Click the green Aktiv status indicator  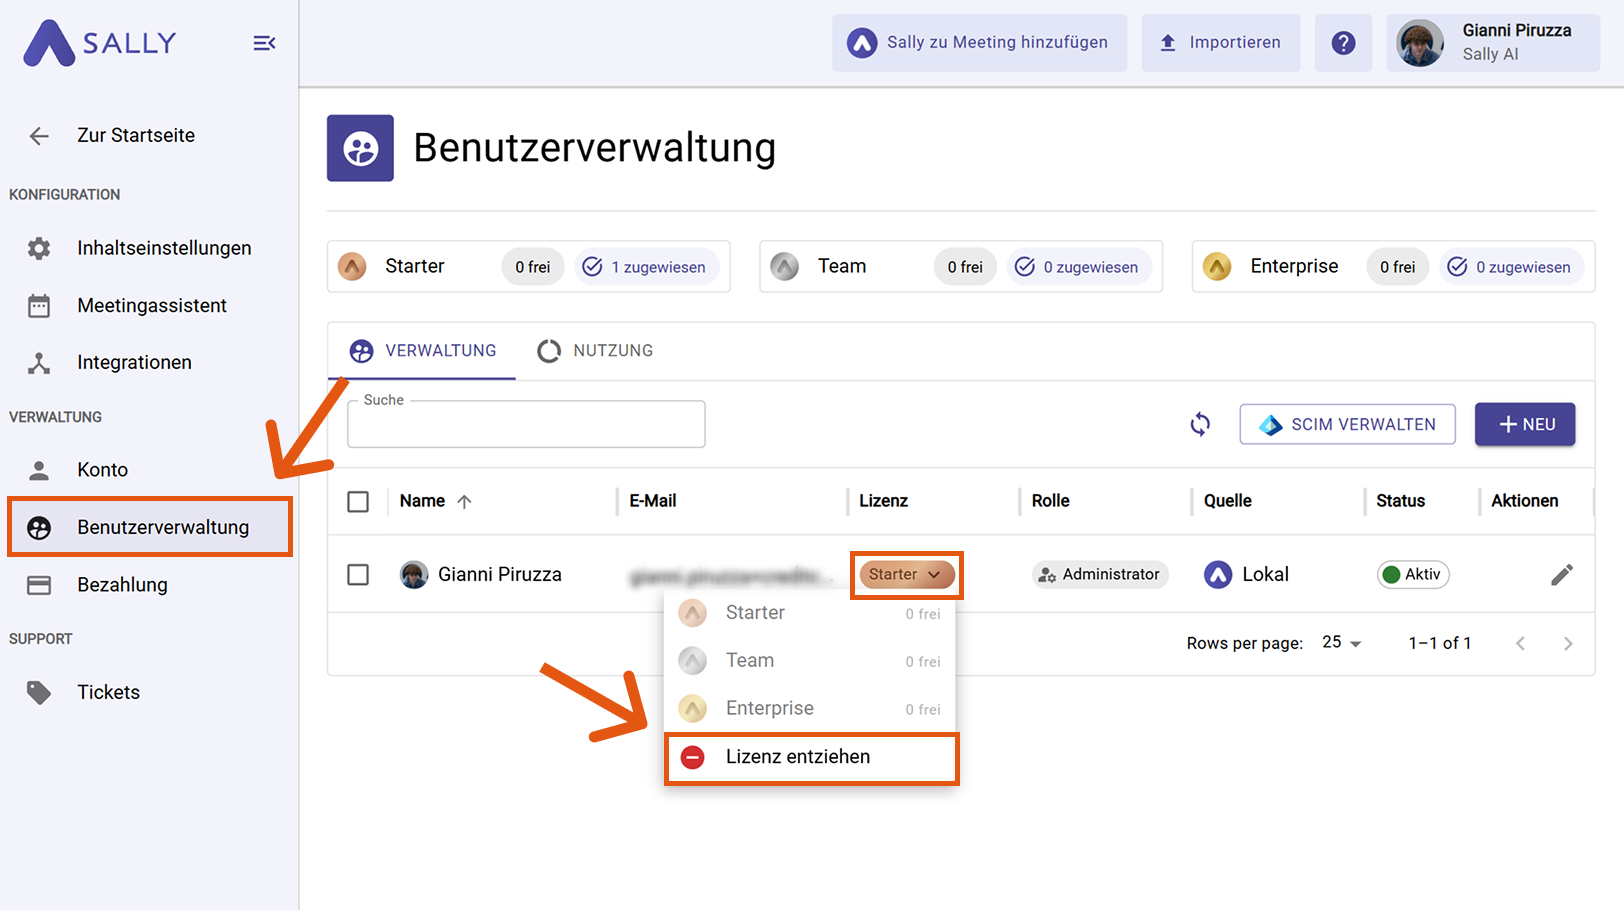[x=1412, y=574]
